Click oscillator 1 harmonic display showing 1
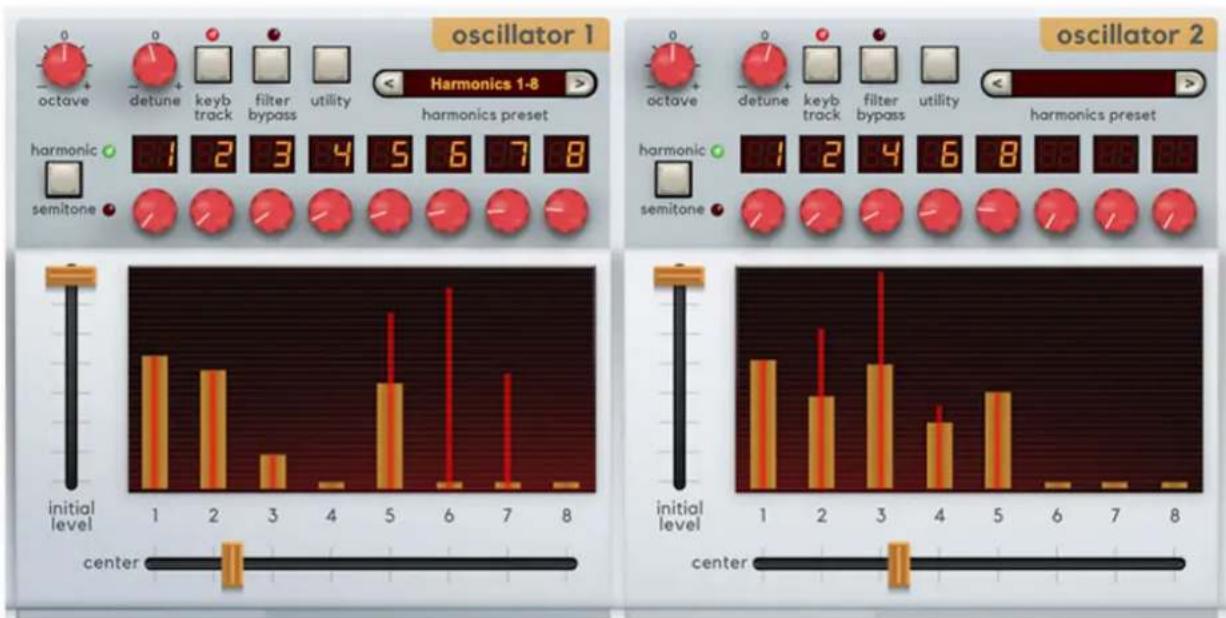Viewport: 1226px width, 618px height. click(154, 156)
